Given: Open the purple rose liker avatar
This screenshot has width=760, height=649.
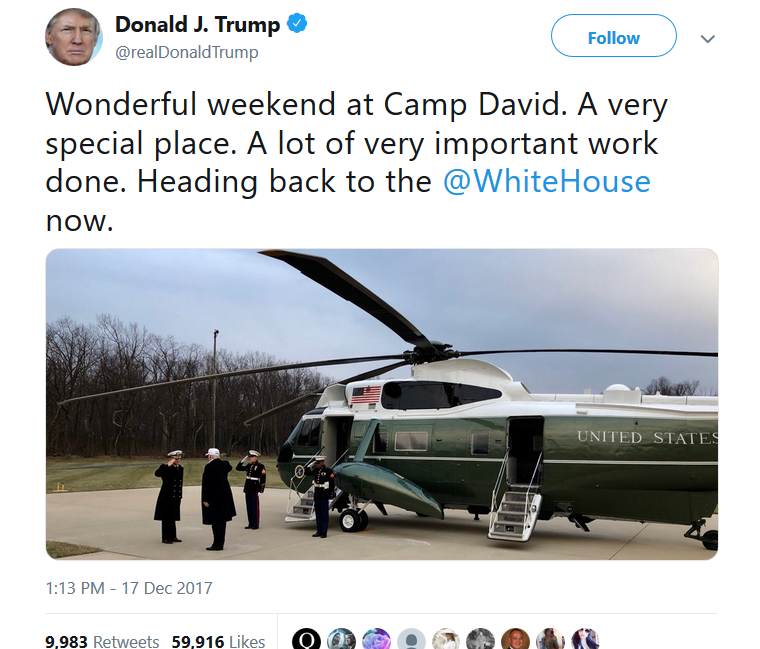Looking at the screenshot, I should tap(376, 639).
